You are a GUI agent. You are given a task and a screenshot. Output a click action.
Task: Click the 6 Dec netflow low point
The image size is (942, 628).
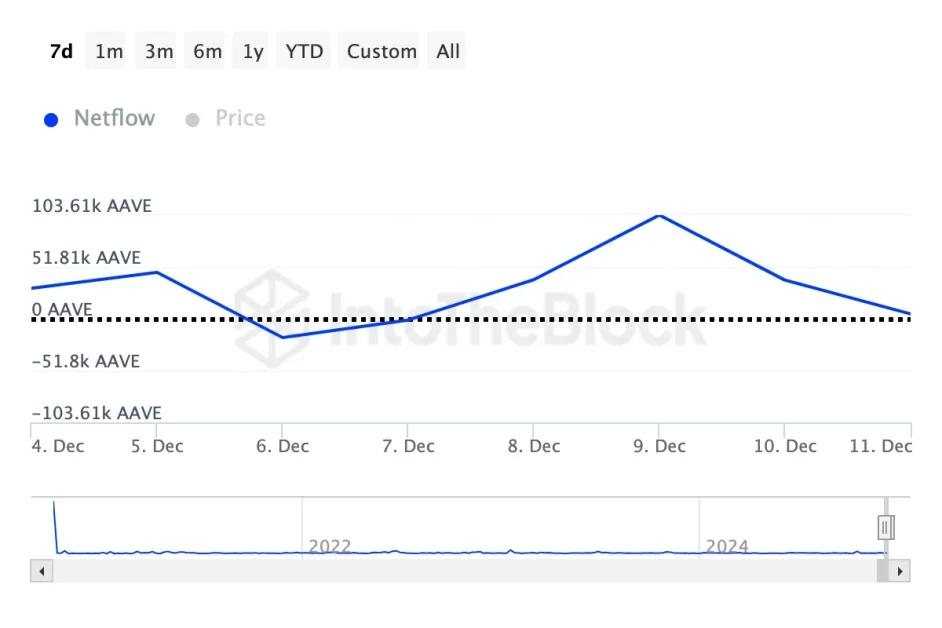(283, 337)
